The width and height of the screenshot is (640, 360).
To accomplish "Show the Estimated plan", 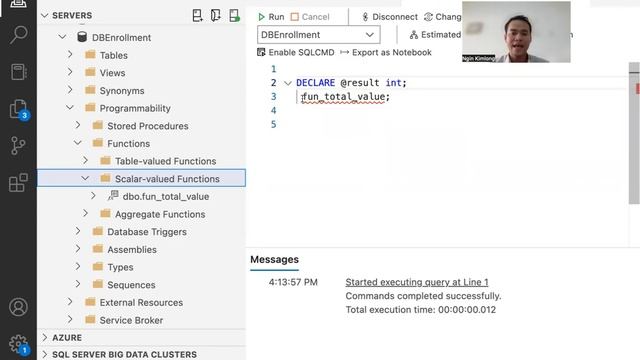I will click(436, 35).
